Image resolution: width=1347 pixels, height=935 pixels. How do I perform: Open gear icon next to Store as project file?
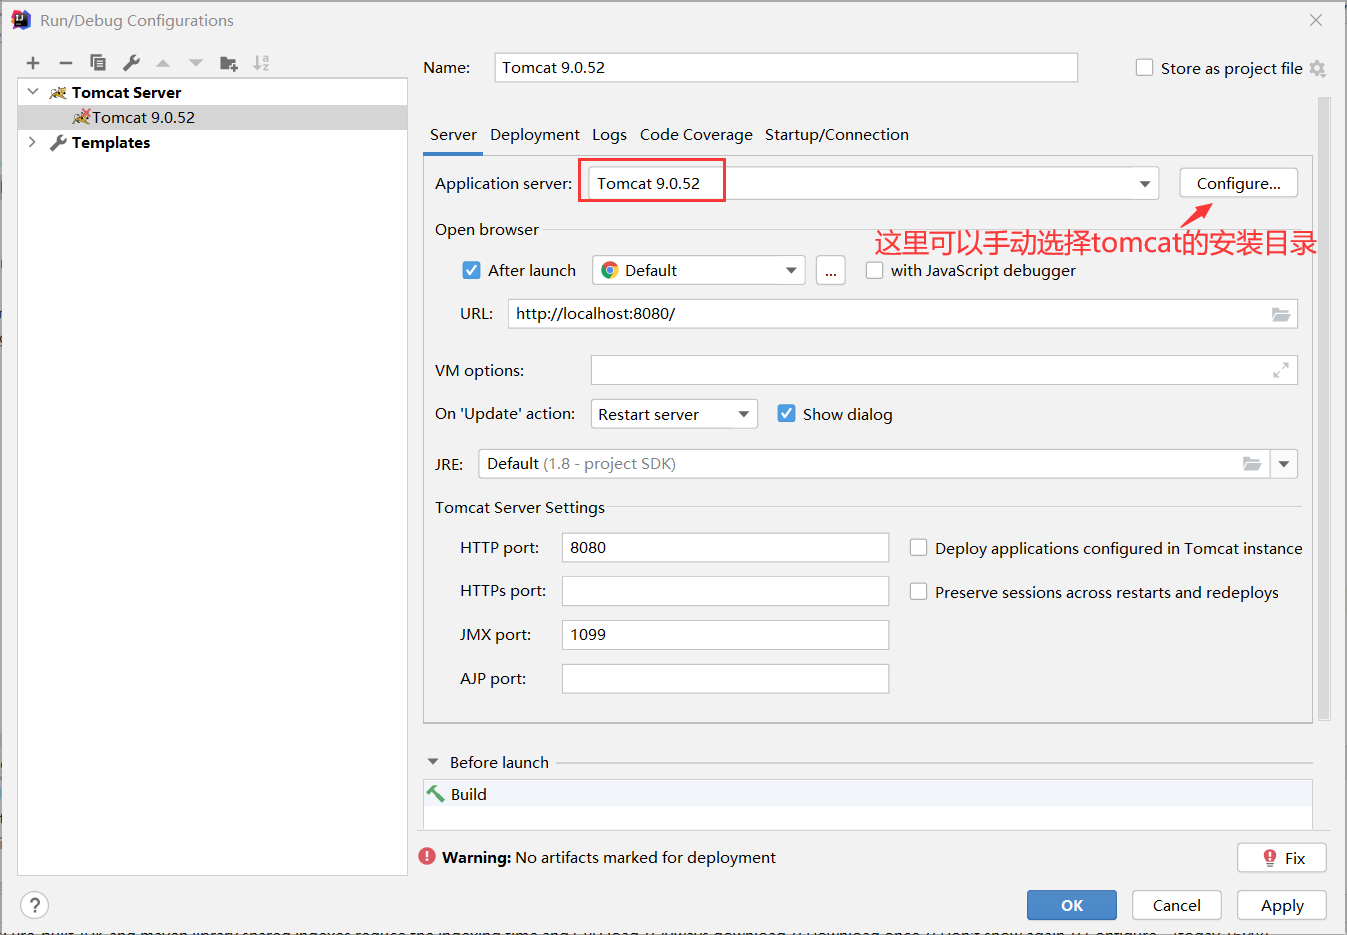coord(1317,69)
